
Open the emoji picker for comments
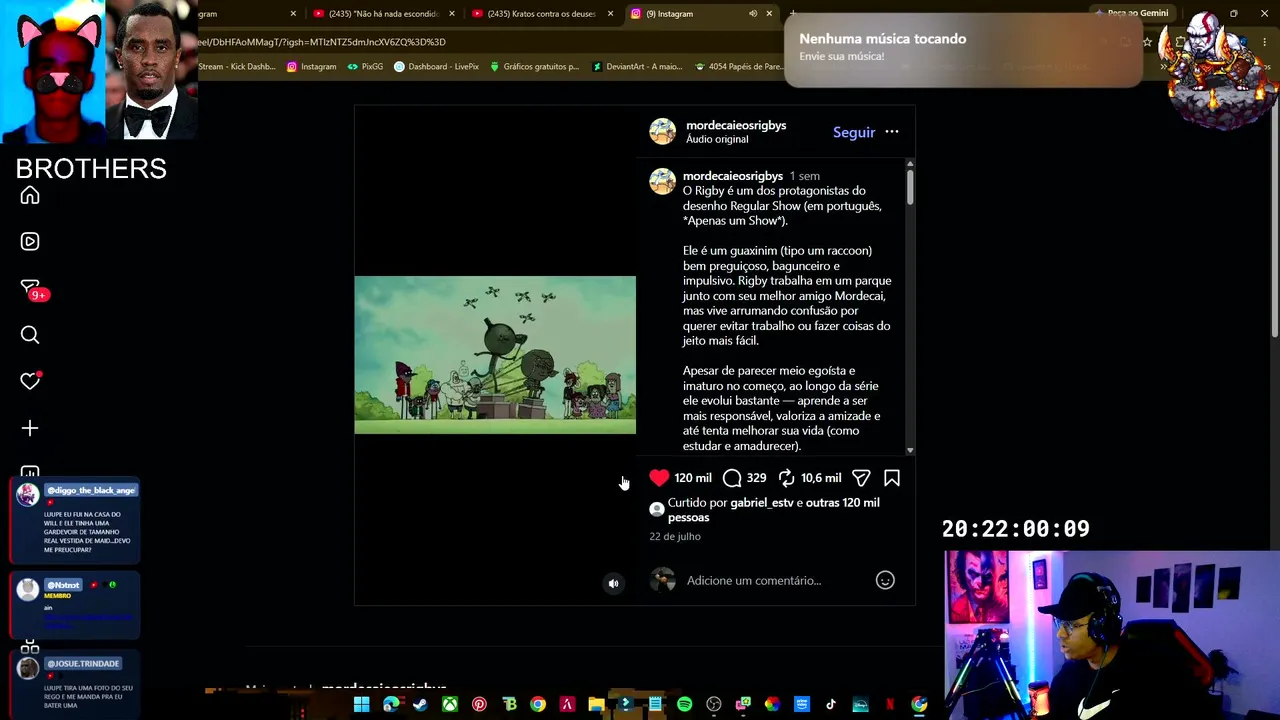coord(885,580)
